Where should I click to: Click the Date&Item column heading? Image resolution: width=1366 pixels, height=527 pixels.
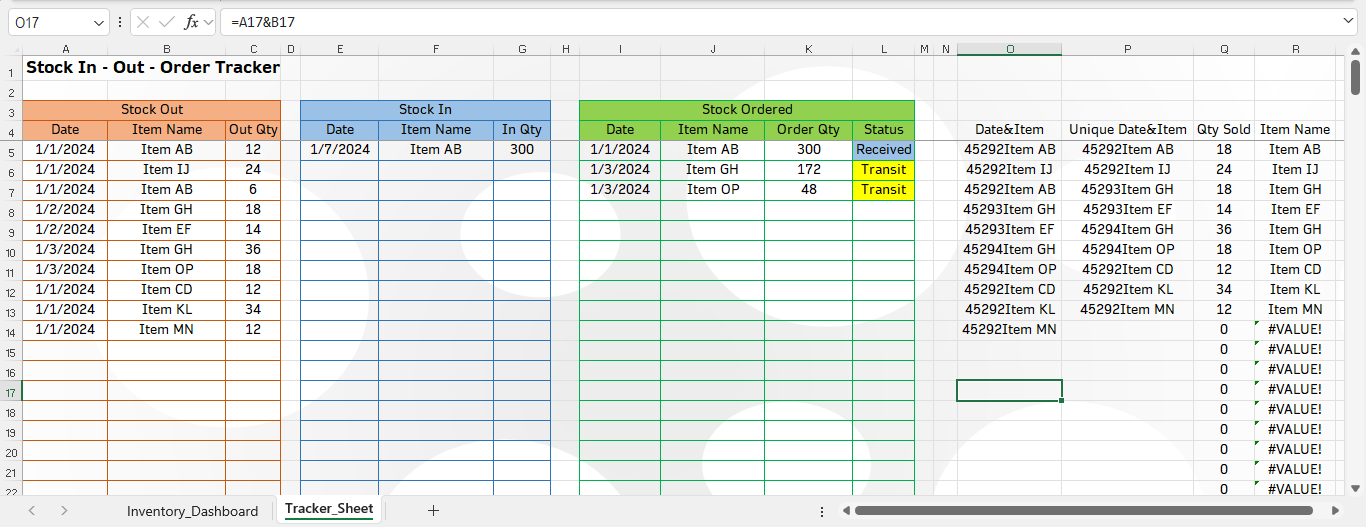pyautogui.click(x=1009, y=130)
